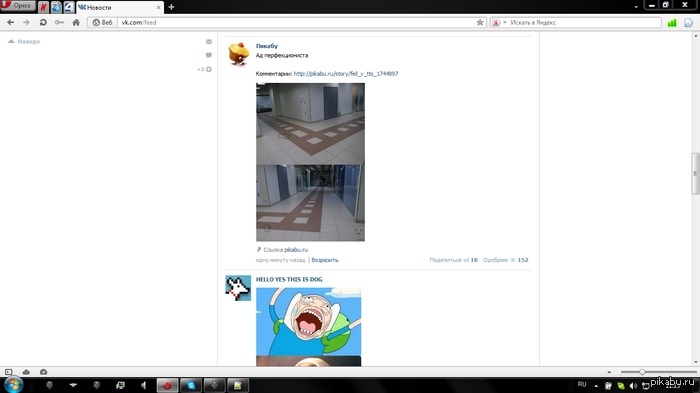
Task: Open the upper corridor floor photo
Action: (310, 124)
